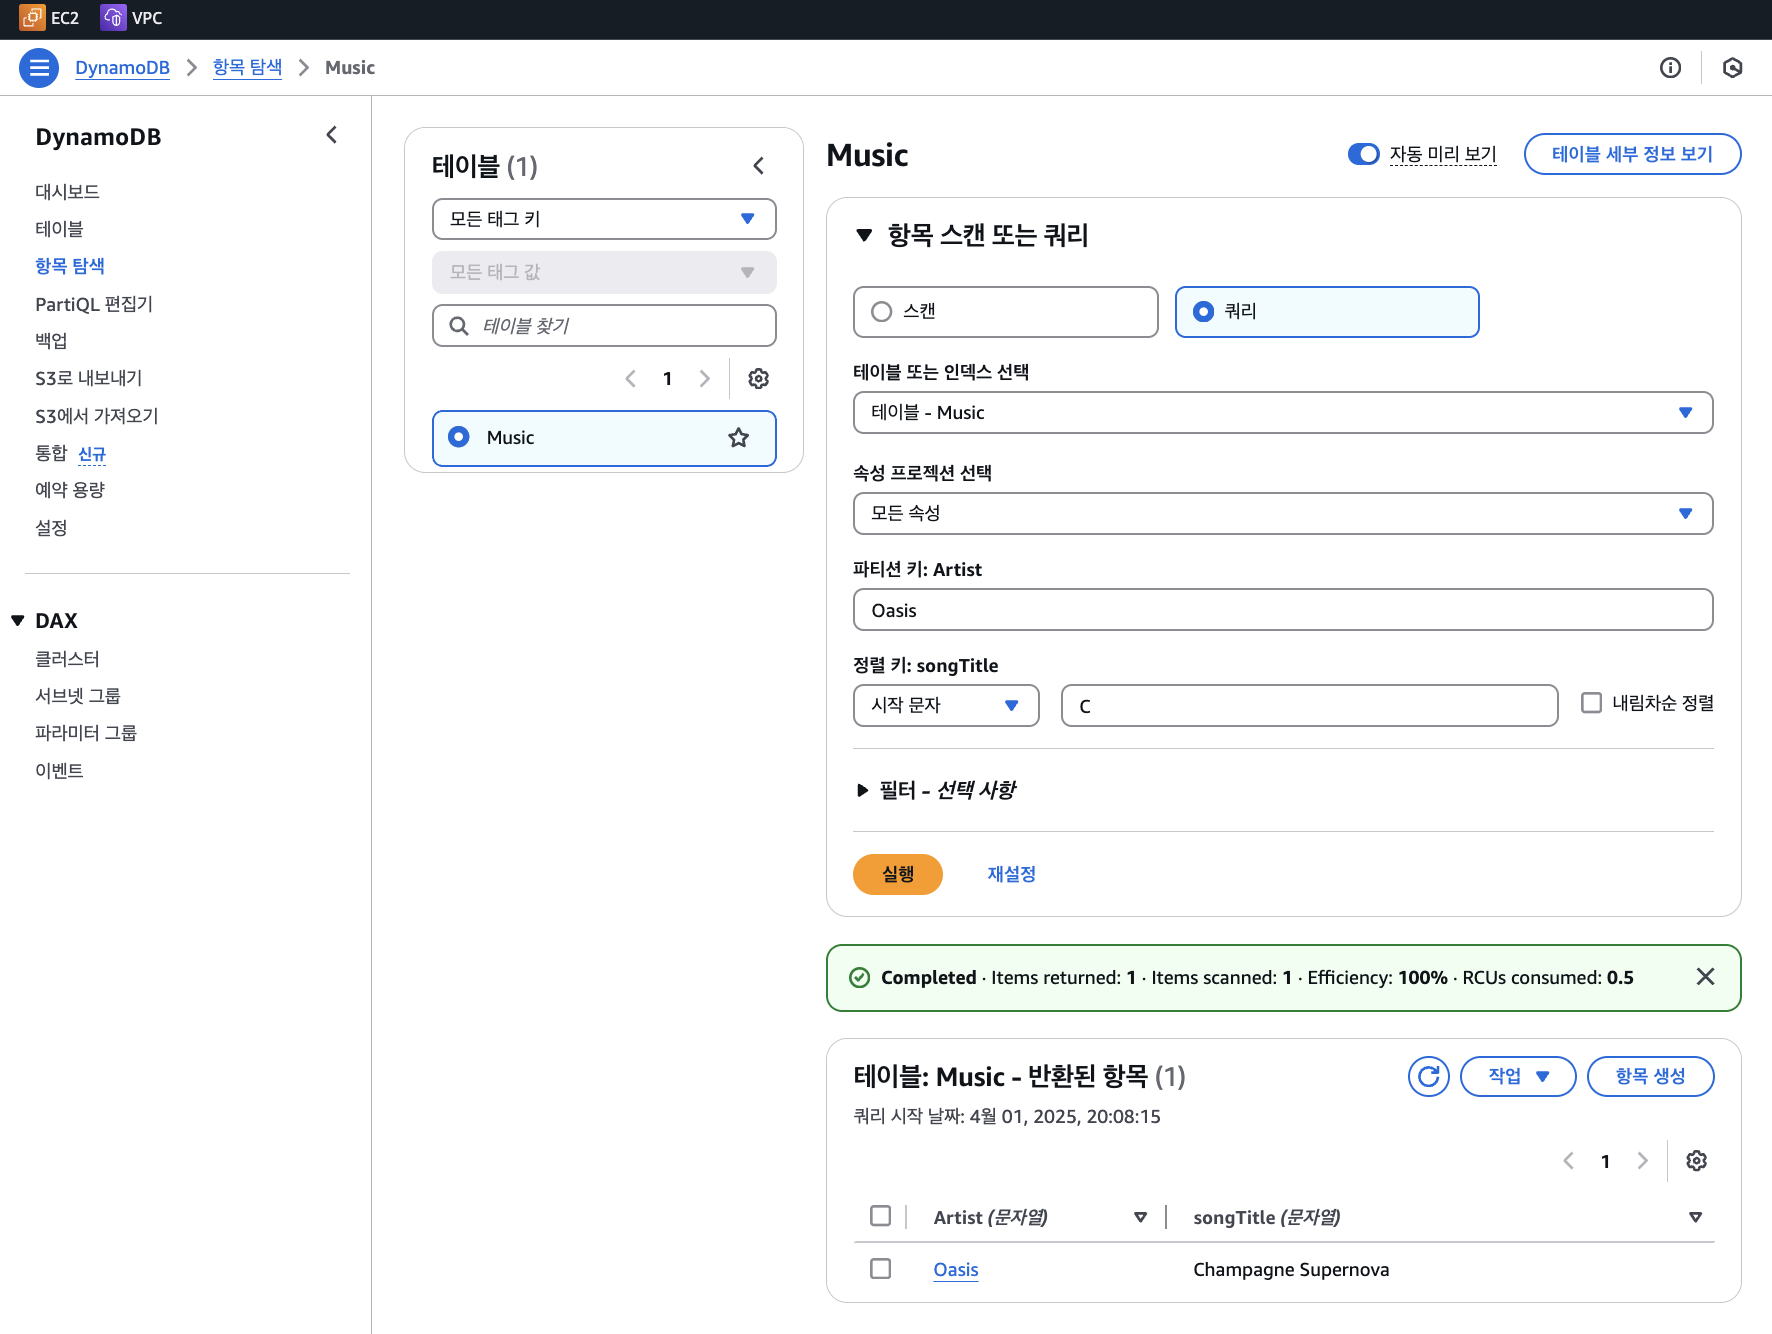Screen dimensions: 1772x1334
Task: Open the hamburger navigation menu
Action: coord(39,68)
